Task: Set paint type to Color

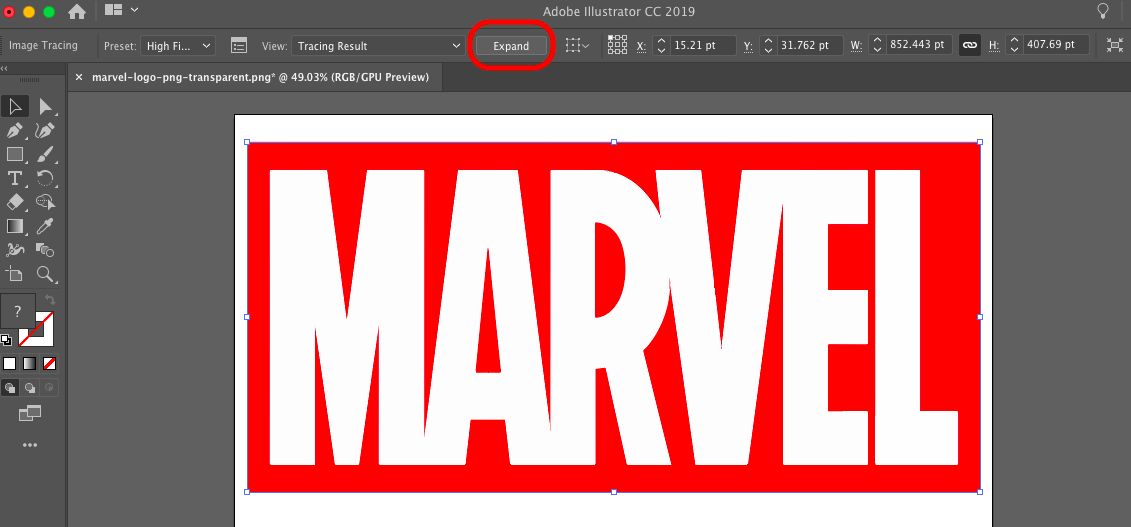Action: click(x=9, y=363)
